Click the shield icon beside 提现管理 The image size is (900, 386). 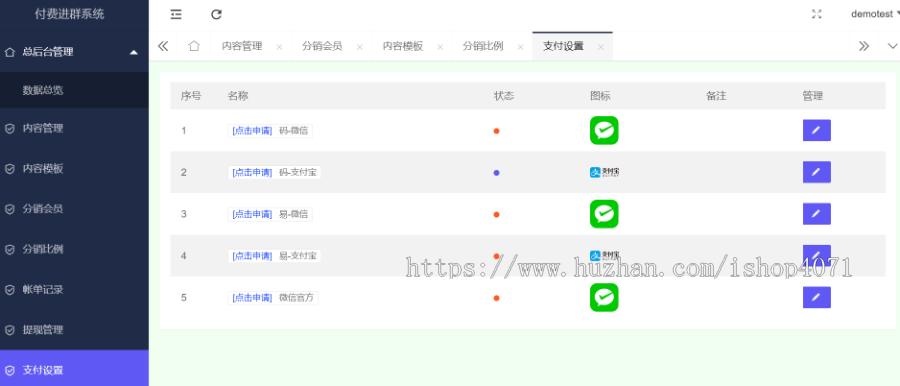coord(10,330)
